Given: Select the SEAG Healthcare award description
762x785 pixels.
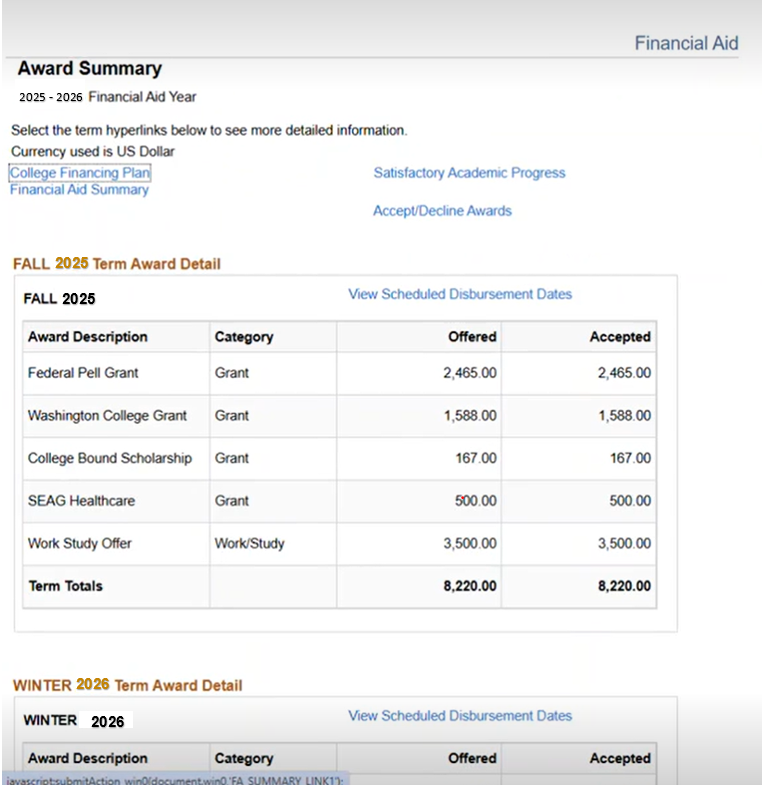Looking at the screenshot, I should click(x=81, y=501).
